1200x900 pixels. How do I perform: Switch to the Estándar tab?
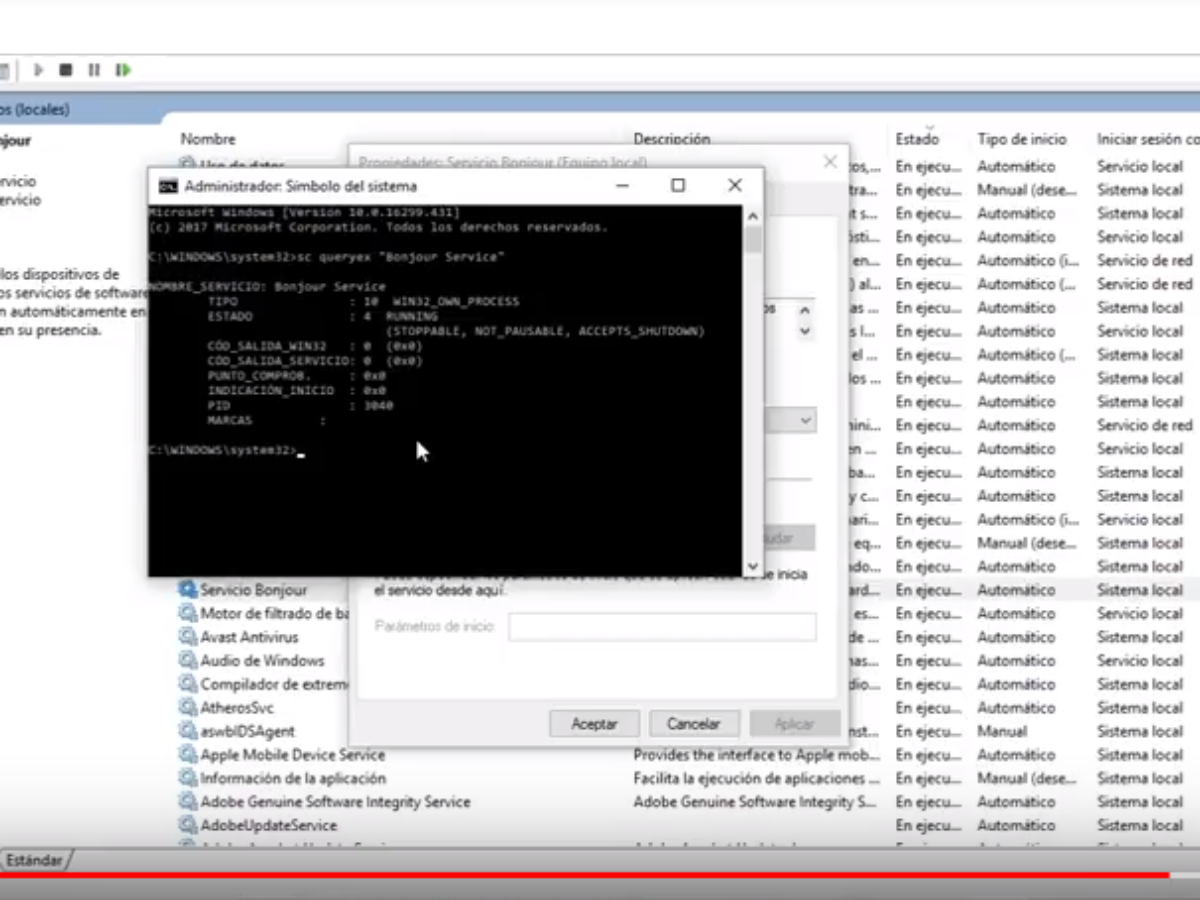tap(35, 860)
